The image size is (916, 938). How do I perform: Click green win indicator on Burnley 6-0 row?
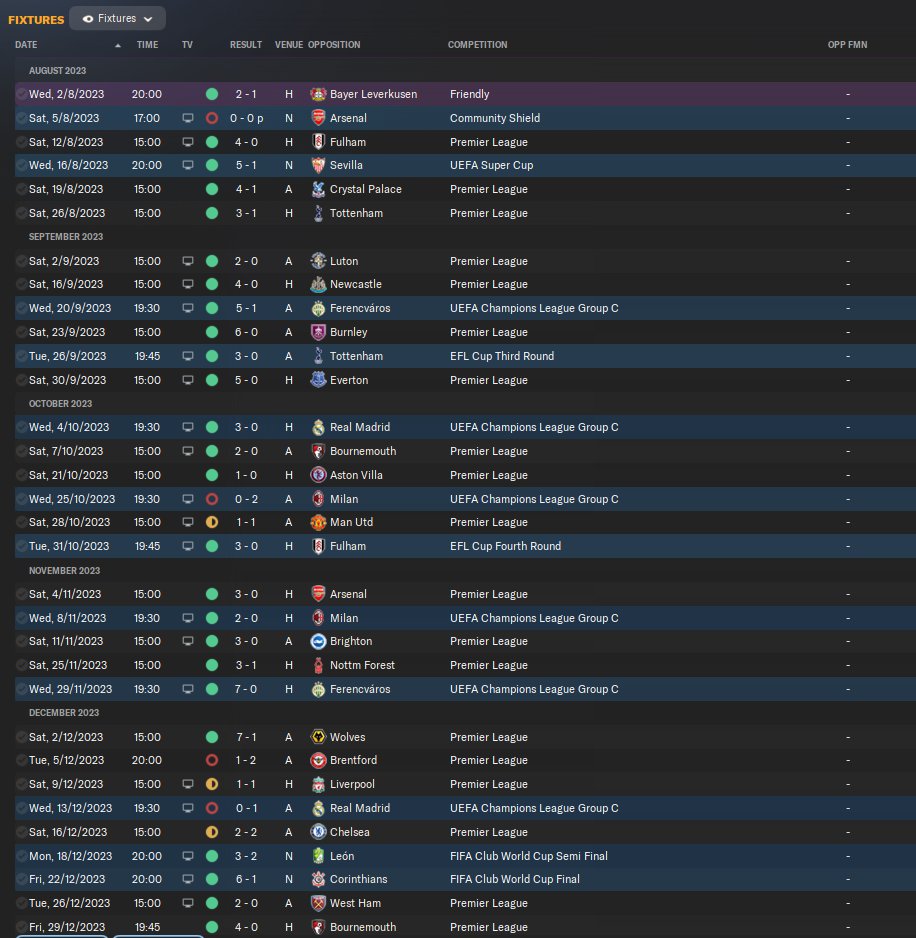(212, 332)
